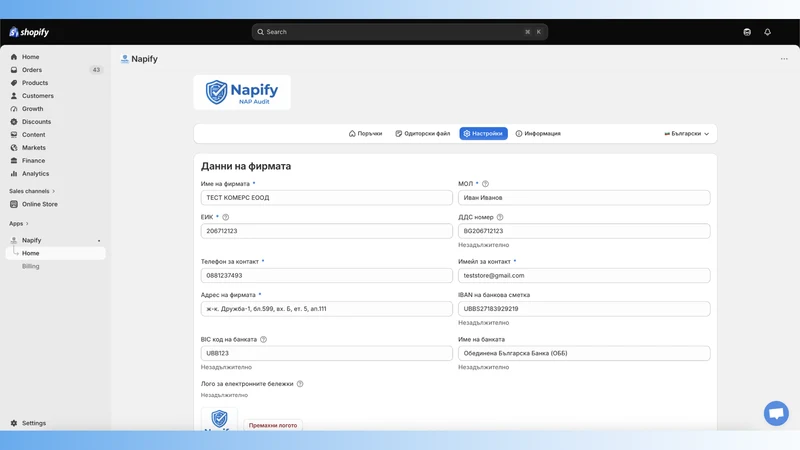
Task: Click the BIC код на банката field
Action: (x=327, y=353)
